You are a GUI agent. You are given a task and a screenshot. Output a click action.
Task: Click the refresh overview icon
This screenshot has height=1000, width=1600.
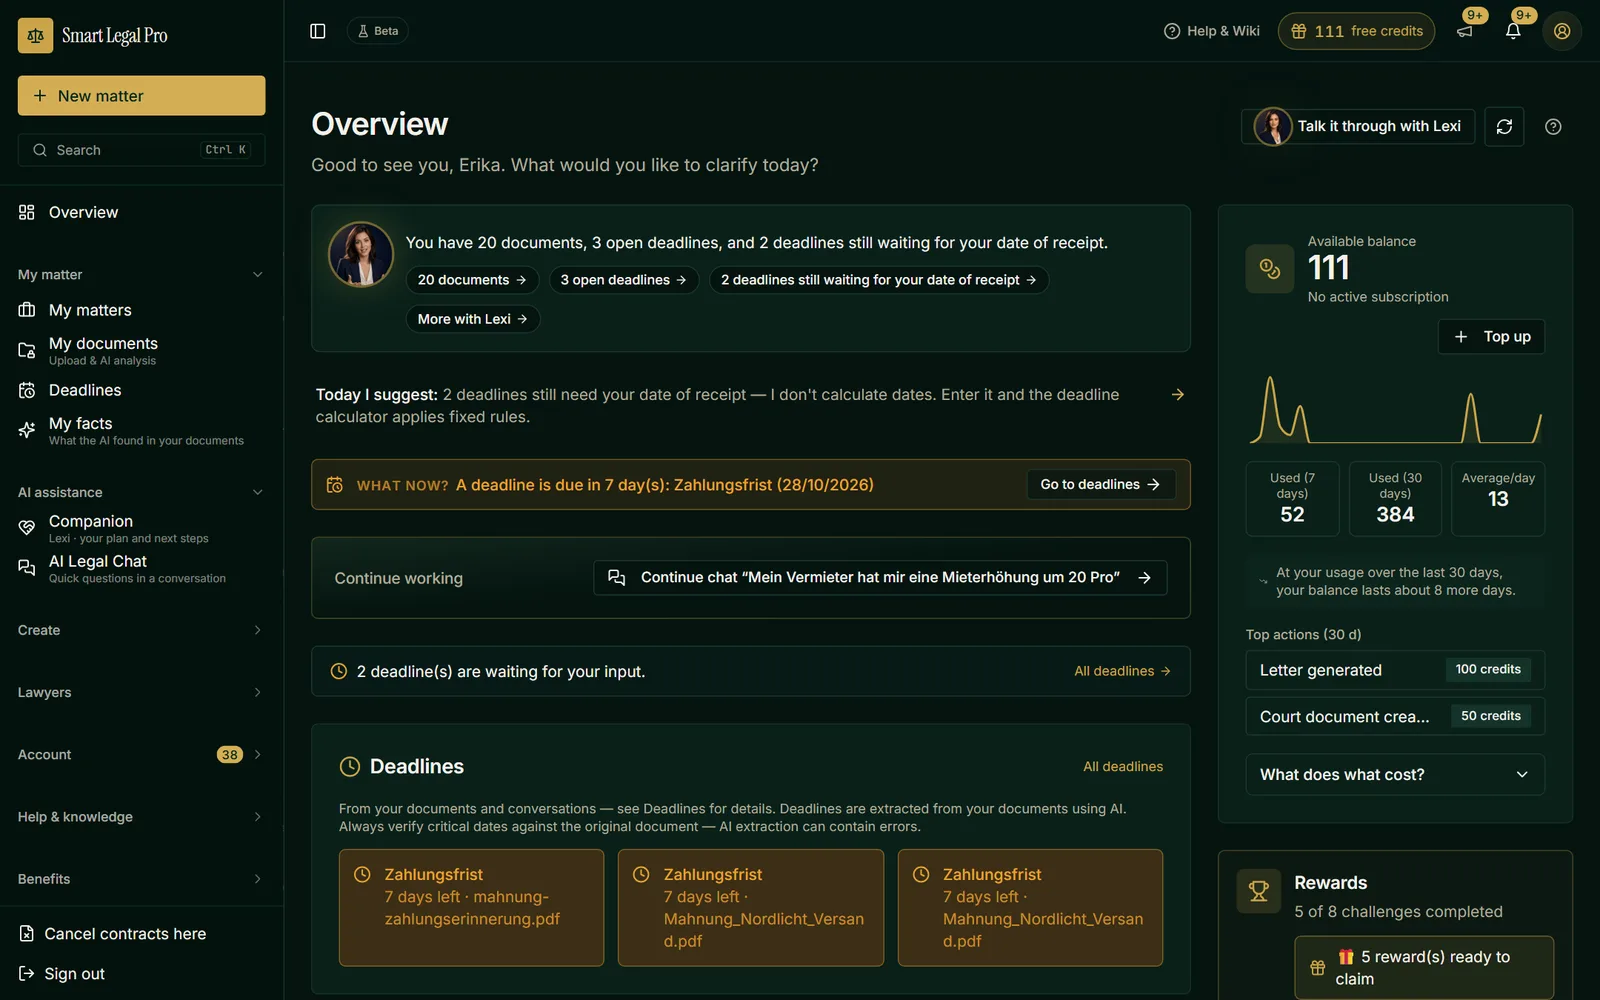point(1504,127)
